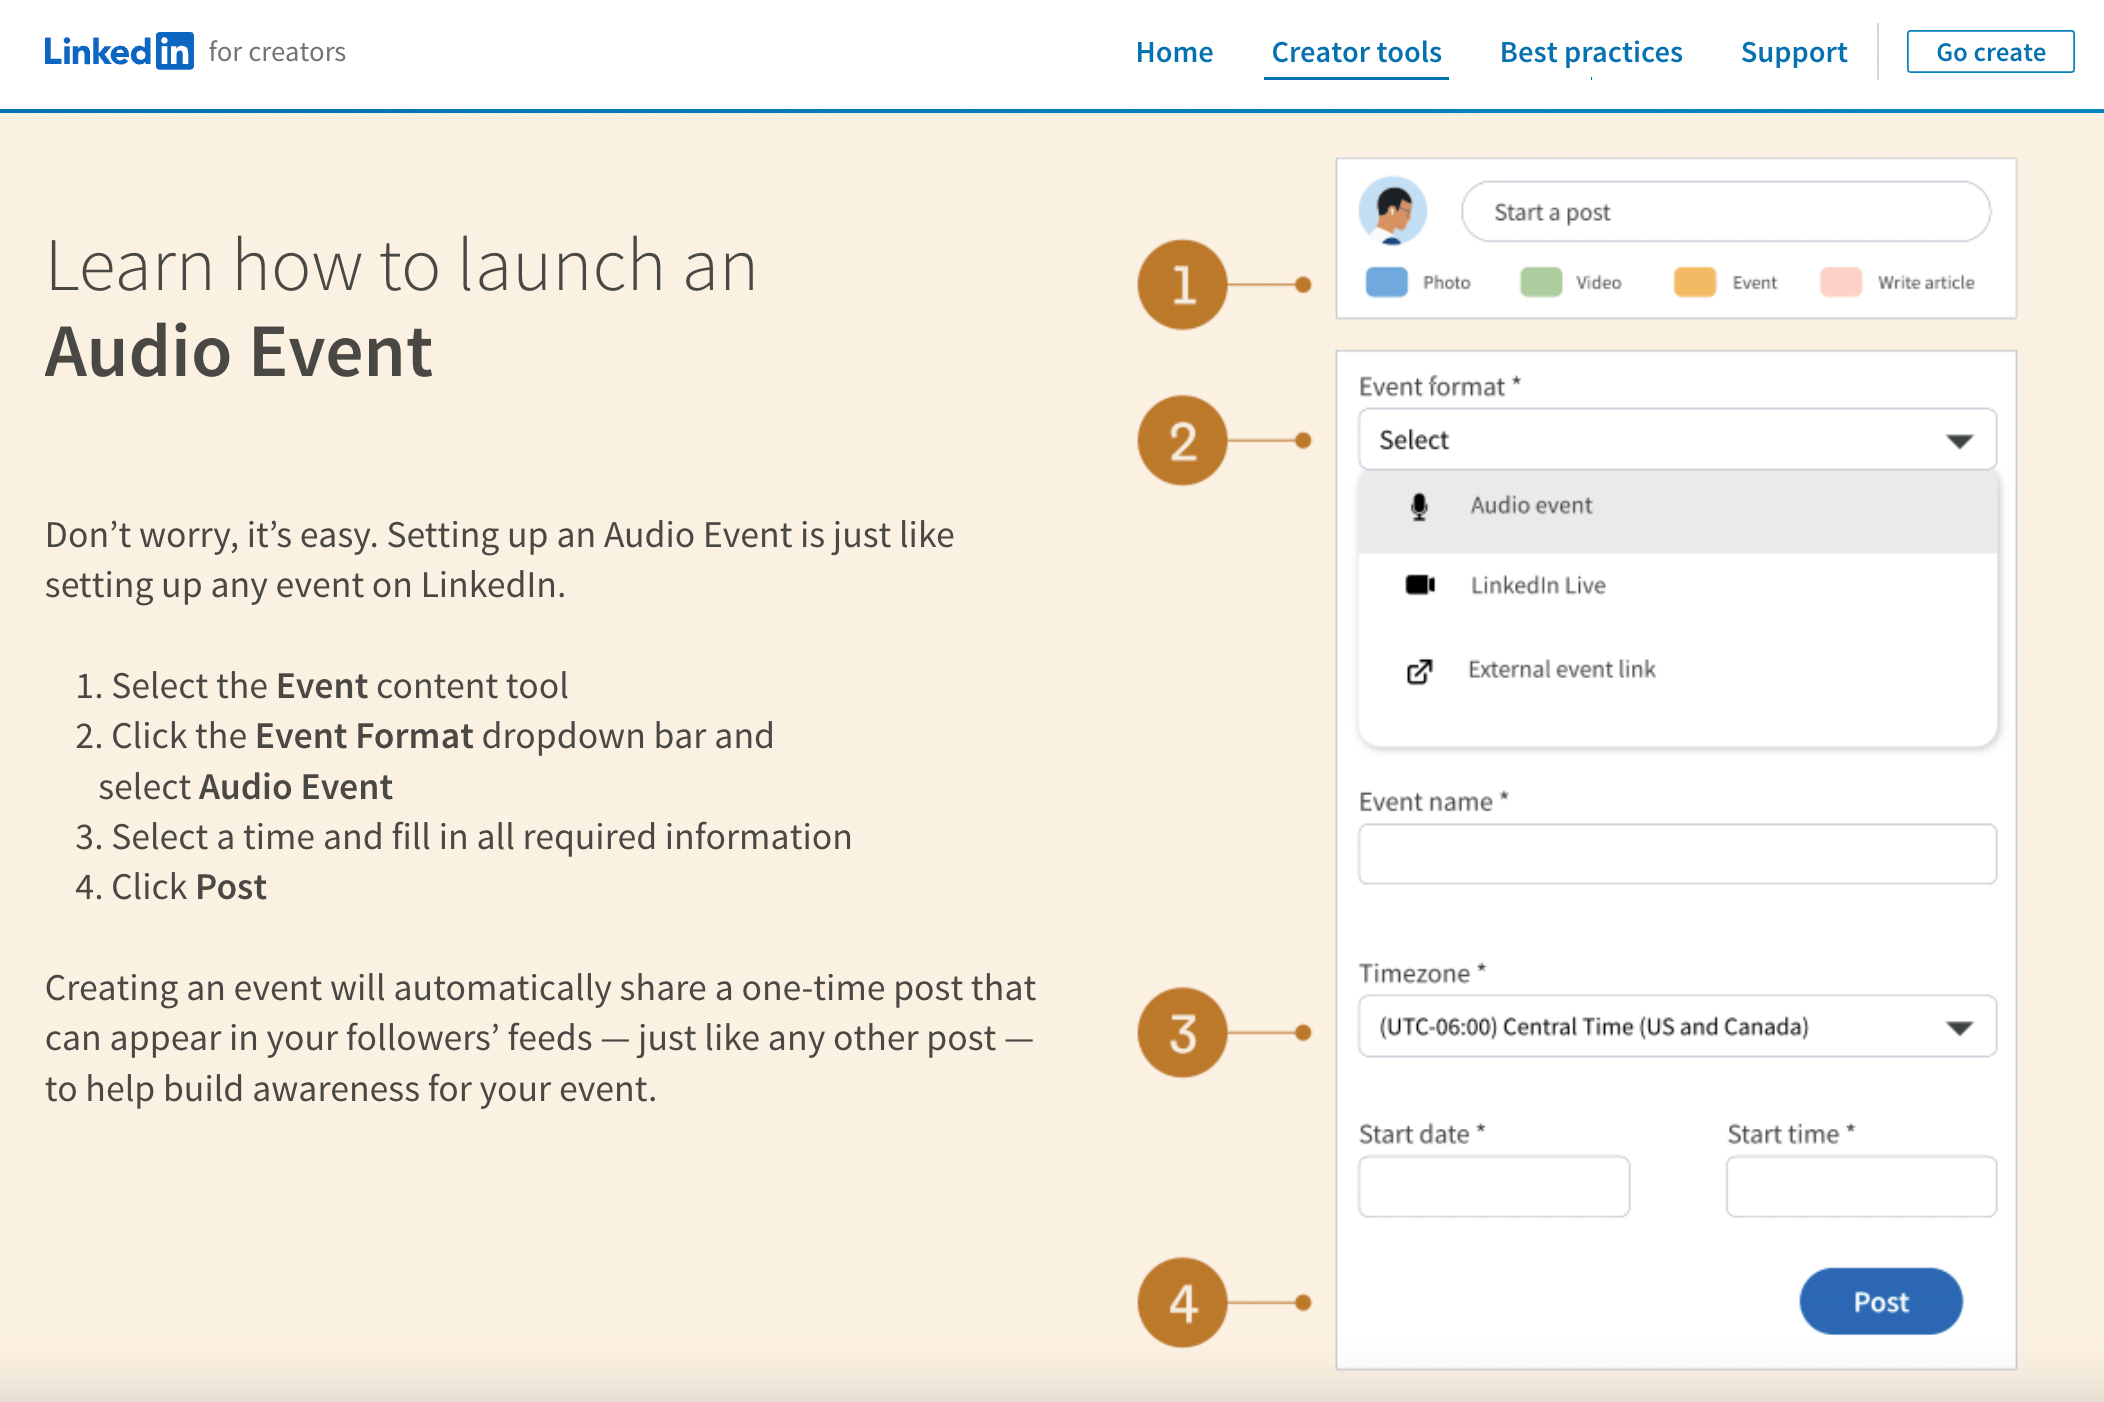Click the "Start time *" label

pyautogui.click(x=1790, y=1135)
